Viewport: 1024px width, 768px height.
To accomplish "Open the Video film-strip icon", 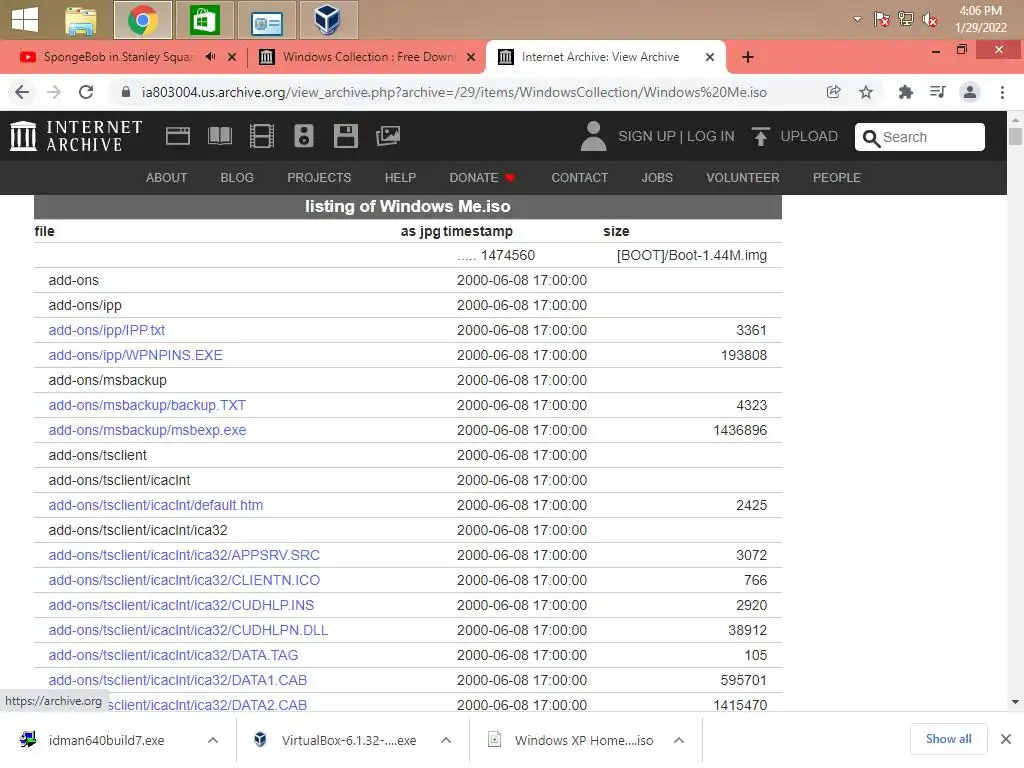I will 262,136.
